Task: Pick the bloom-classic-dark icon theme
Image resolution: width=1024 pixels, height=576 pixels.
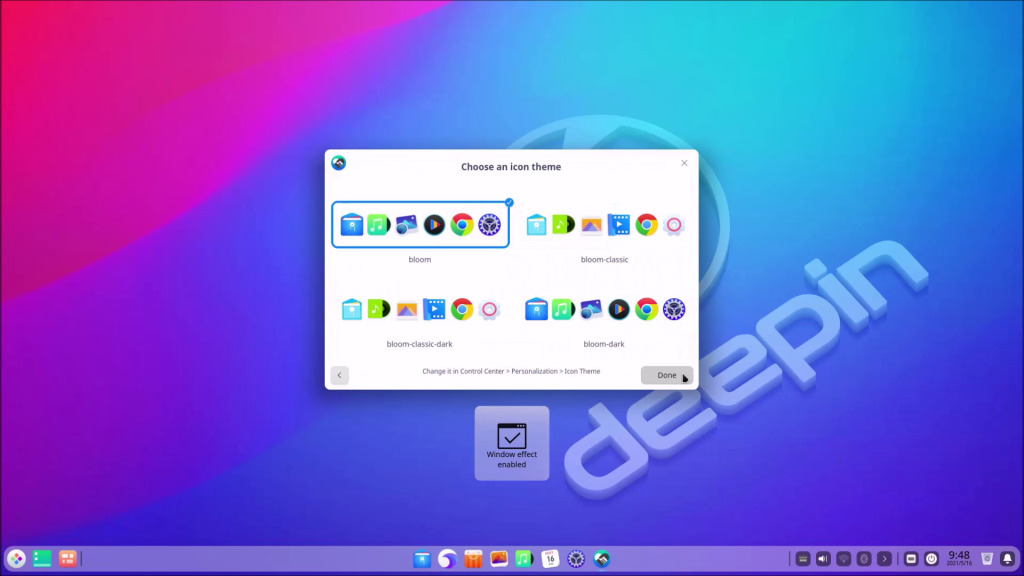Action: [x=420, y=309]
